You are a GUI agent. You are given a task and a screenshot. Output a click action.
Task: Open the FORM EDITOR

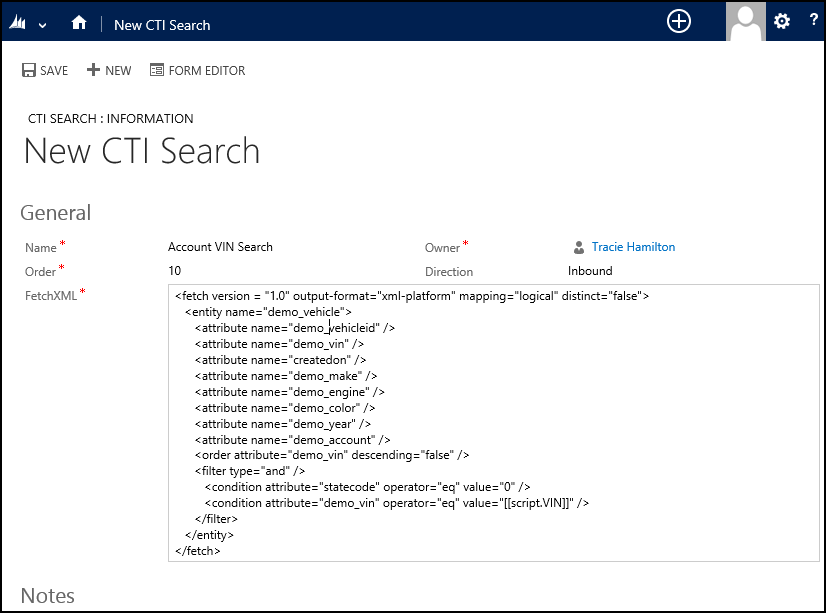click(x=198, y=70)
